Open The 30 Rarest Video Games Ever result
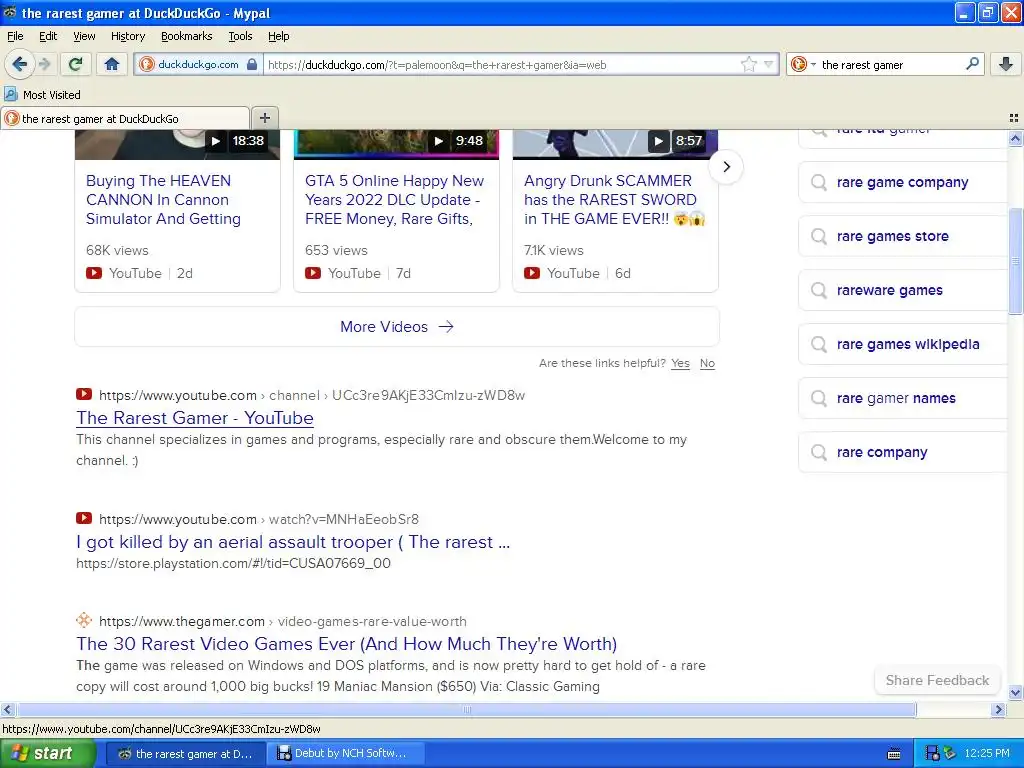 tap(346, 644)
